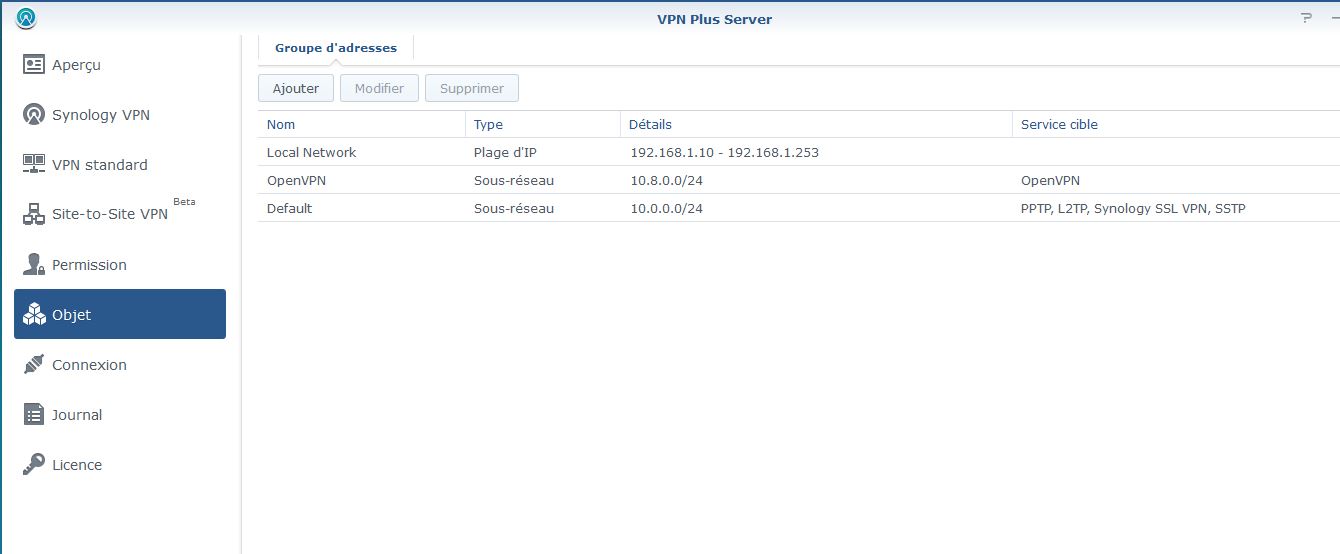
Task: Sort by the Type column header
Action: click(543, 124)
